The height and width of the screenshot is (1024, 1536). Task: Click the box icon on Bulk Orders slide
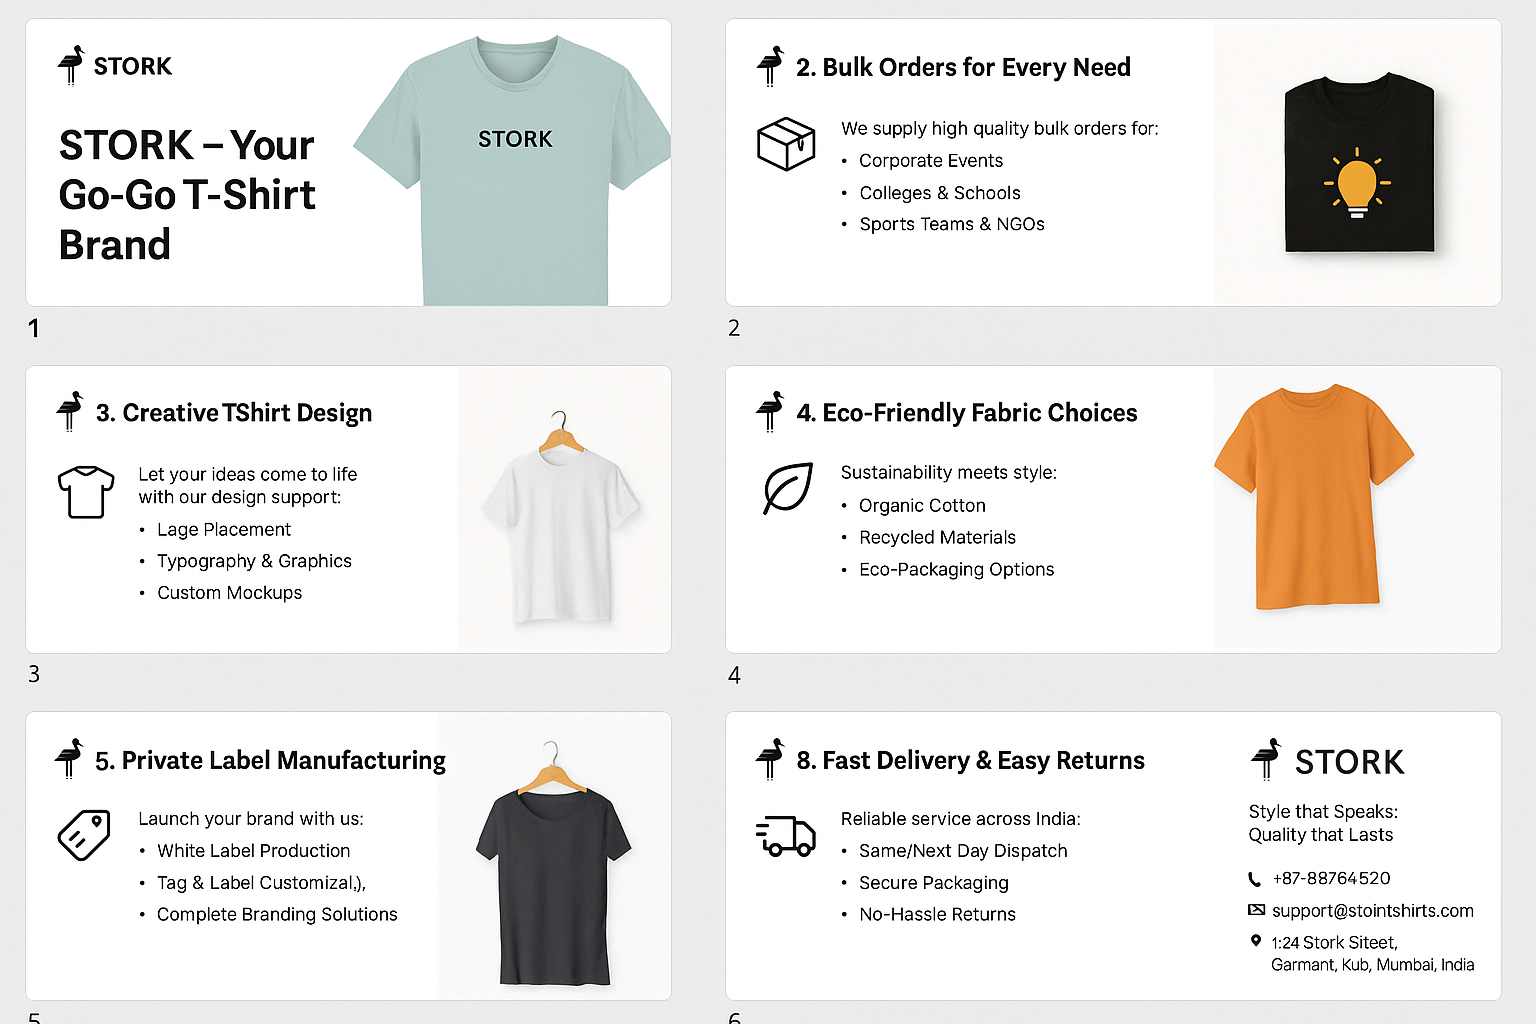point(786,144)
